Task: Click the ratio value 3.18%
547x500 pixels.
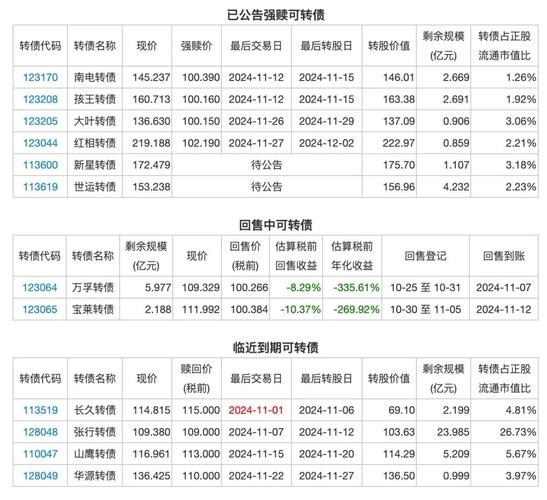Action: tap(521, 165)
